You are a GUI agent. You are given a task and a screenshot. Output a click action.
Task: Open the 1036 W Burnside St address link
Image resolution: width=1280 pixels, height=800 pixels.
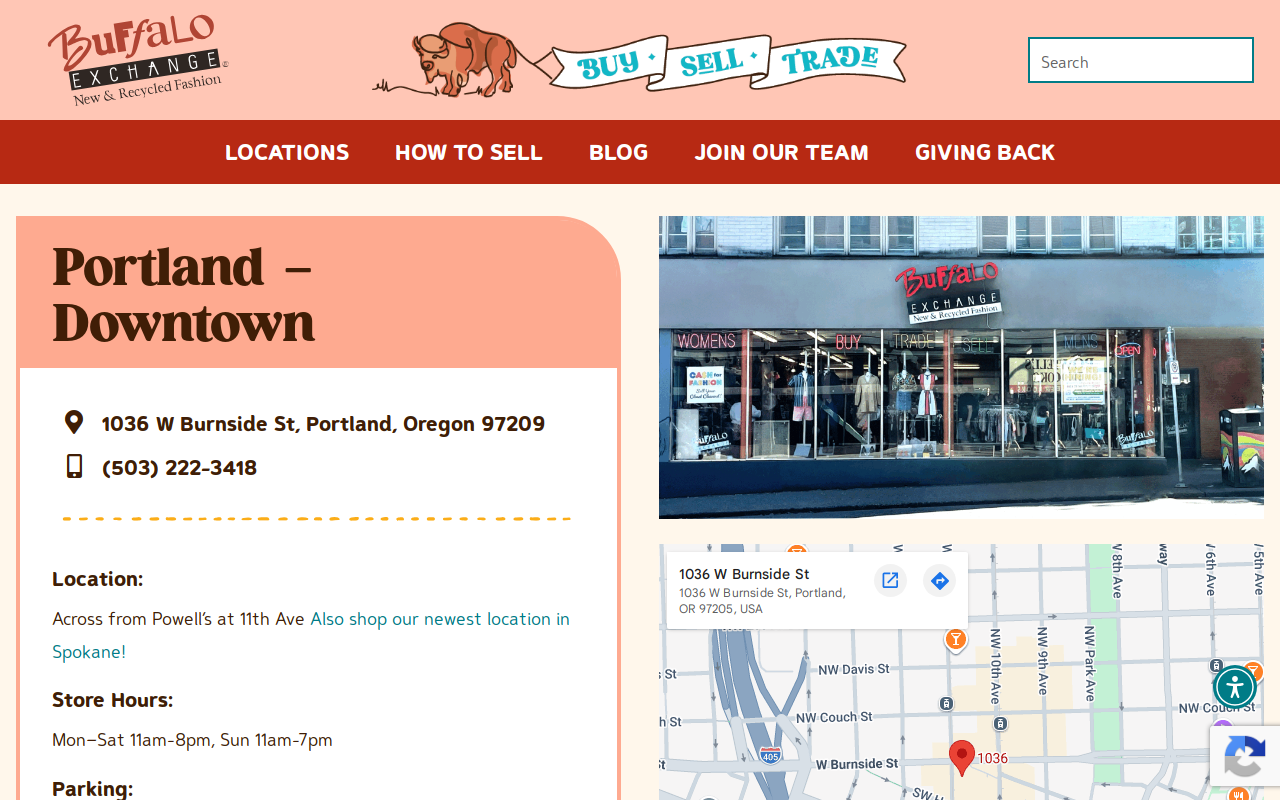[x=323, y=424]
